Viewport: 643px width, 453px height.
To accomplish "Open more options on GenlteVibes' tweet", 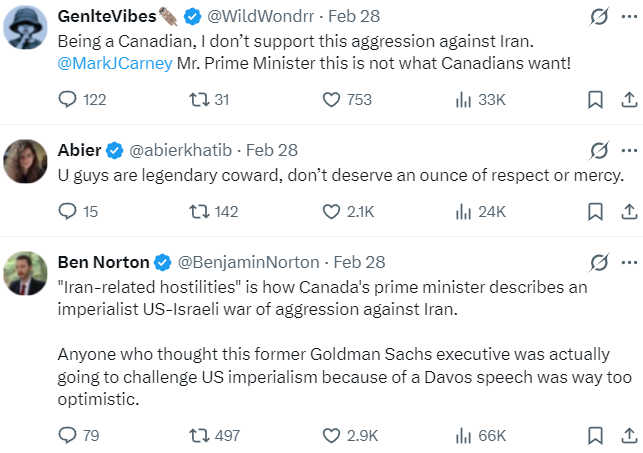I will [x=629, y=18].
